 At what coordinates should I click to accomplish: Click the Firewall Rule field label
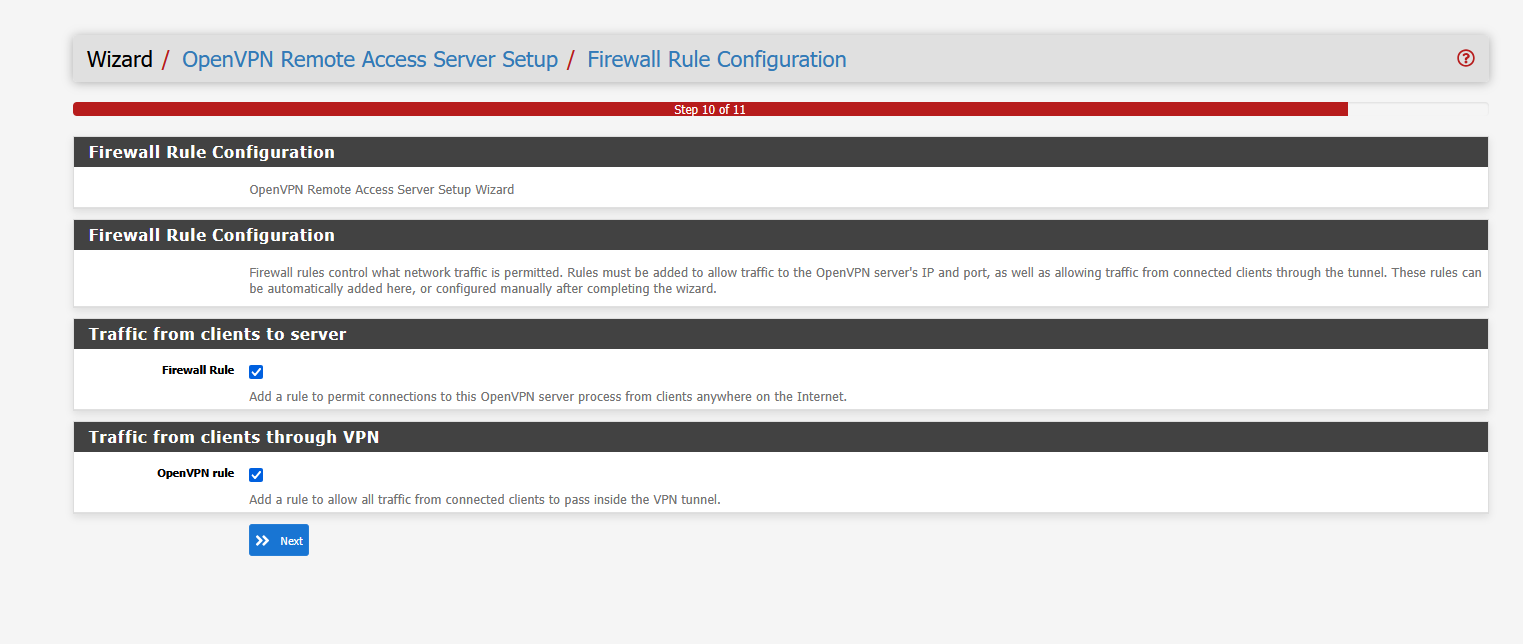(197, 370)
